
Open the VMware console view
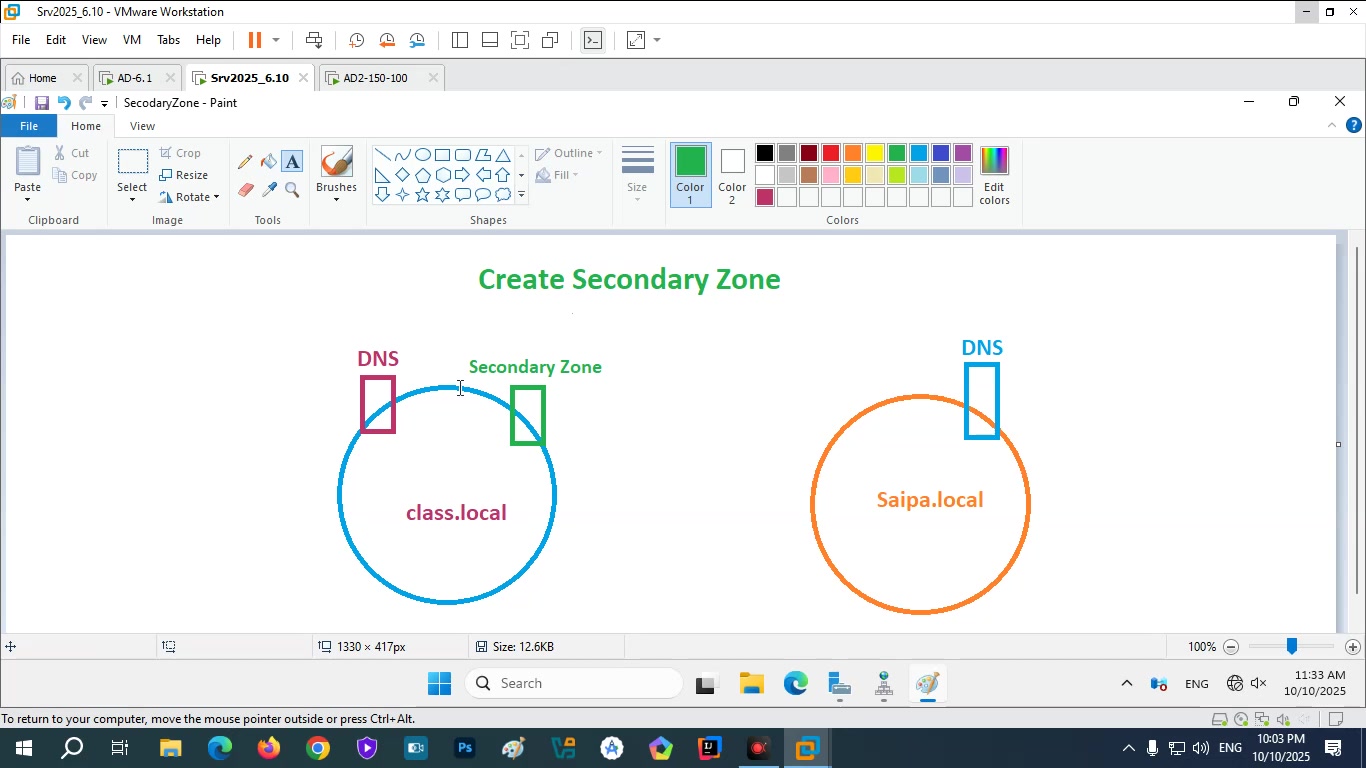(593, 41)
